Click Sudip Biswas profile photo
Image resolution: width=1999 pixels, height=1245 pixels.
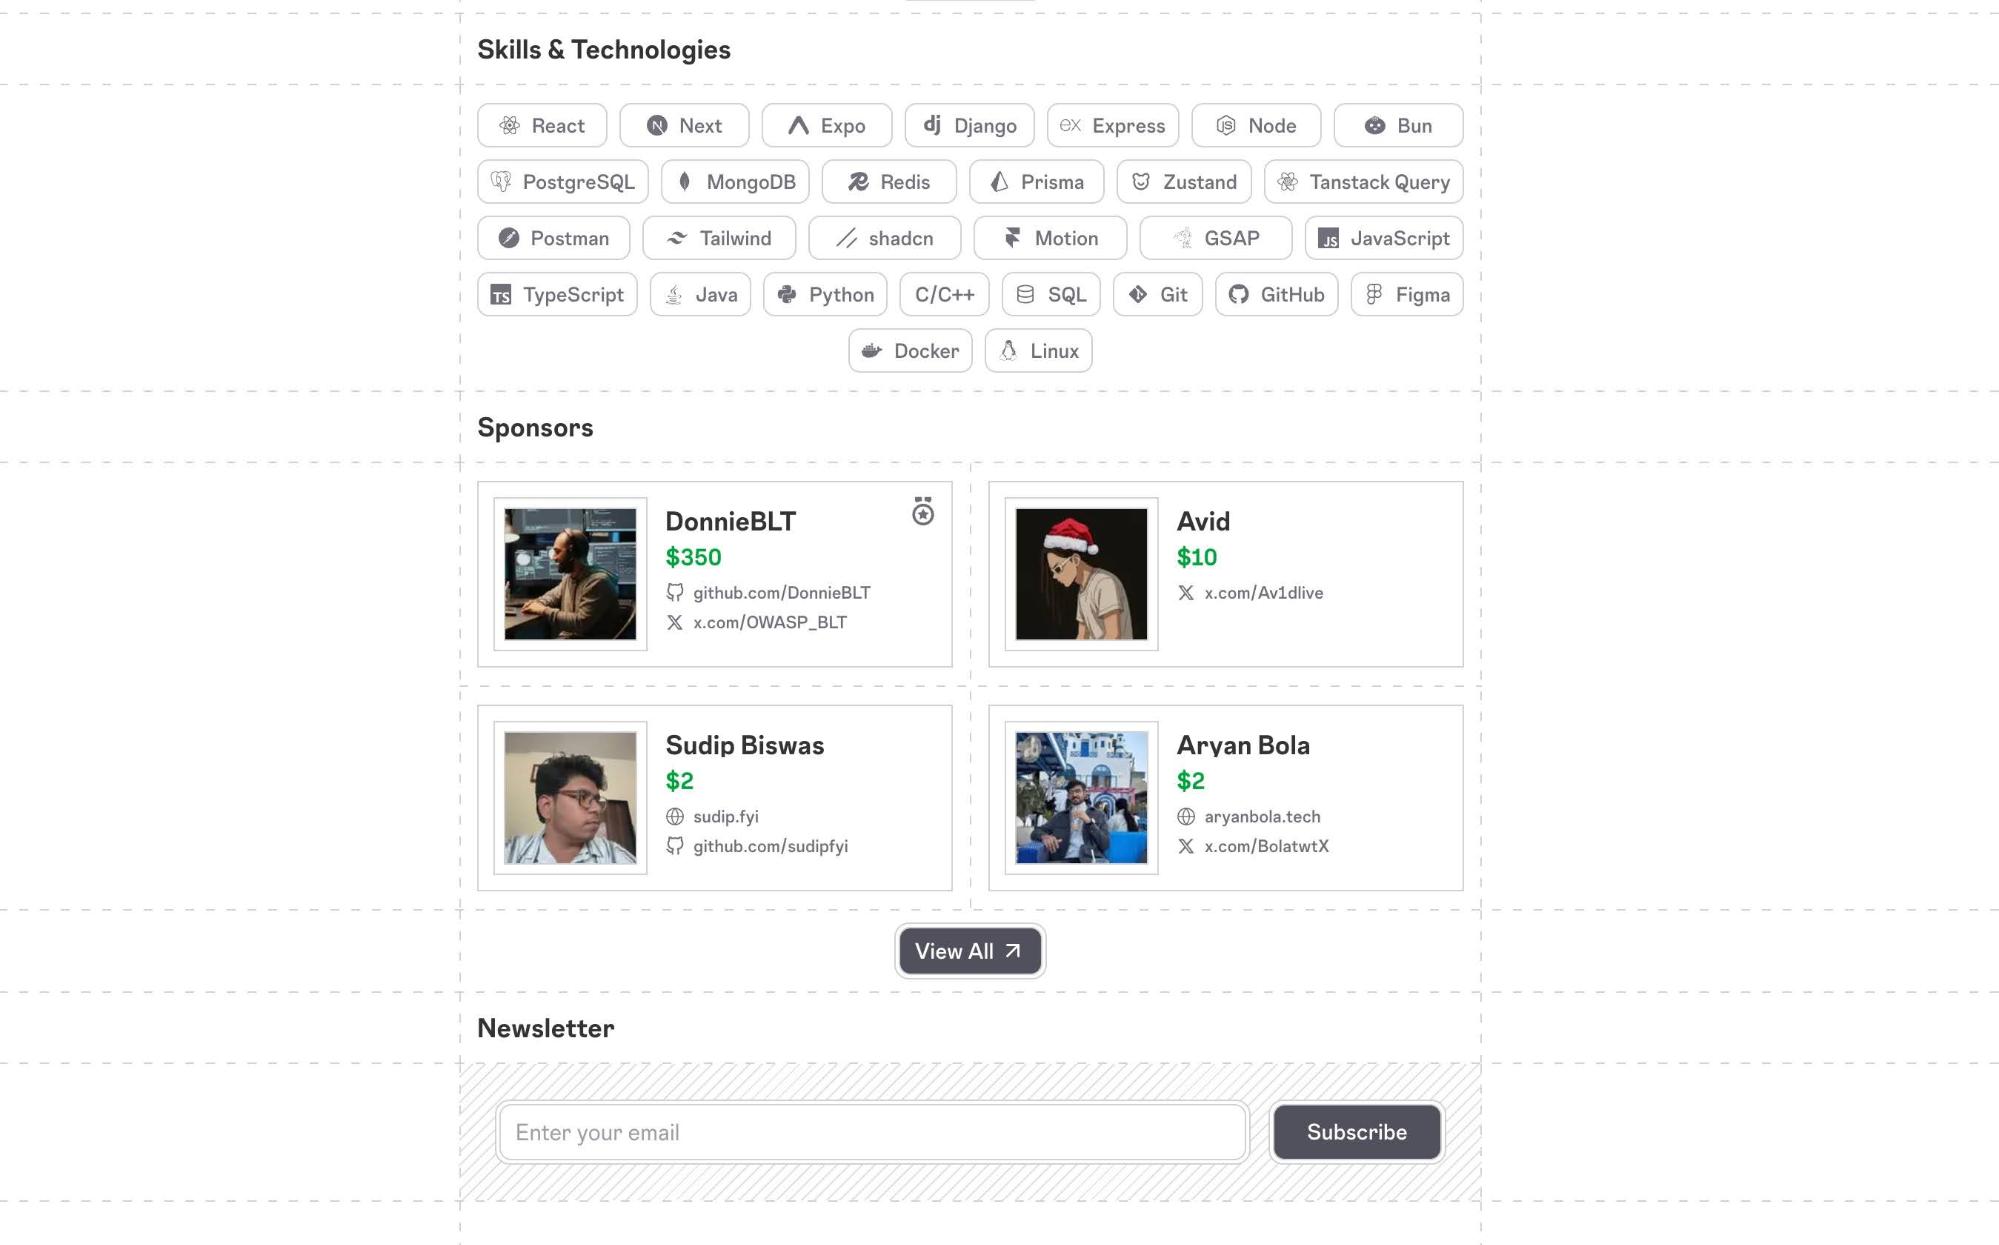pos(570,798)
